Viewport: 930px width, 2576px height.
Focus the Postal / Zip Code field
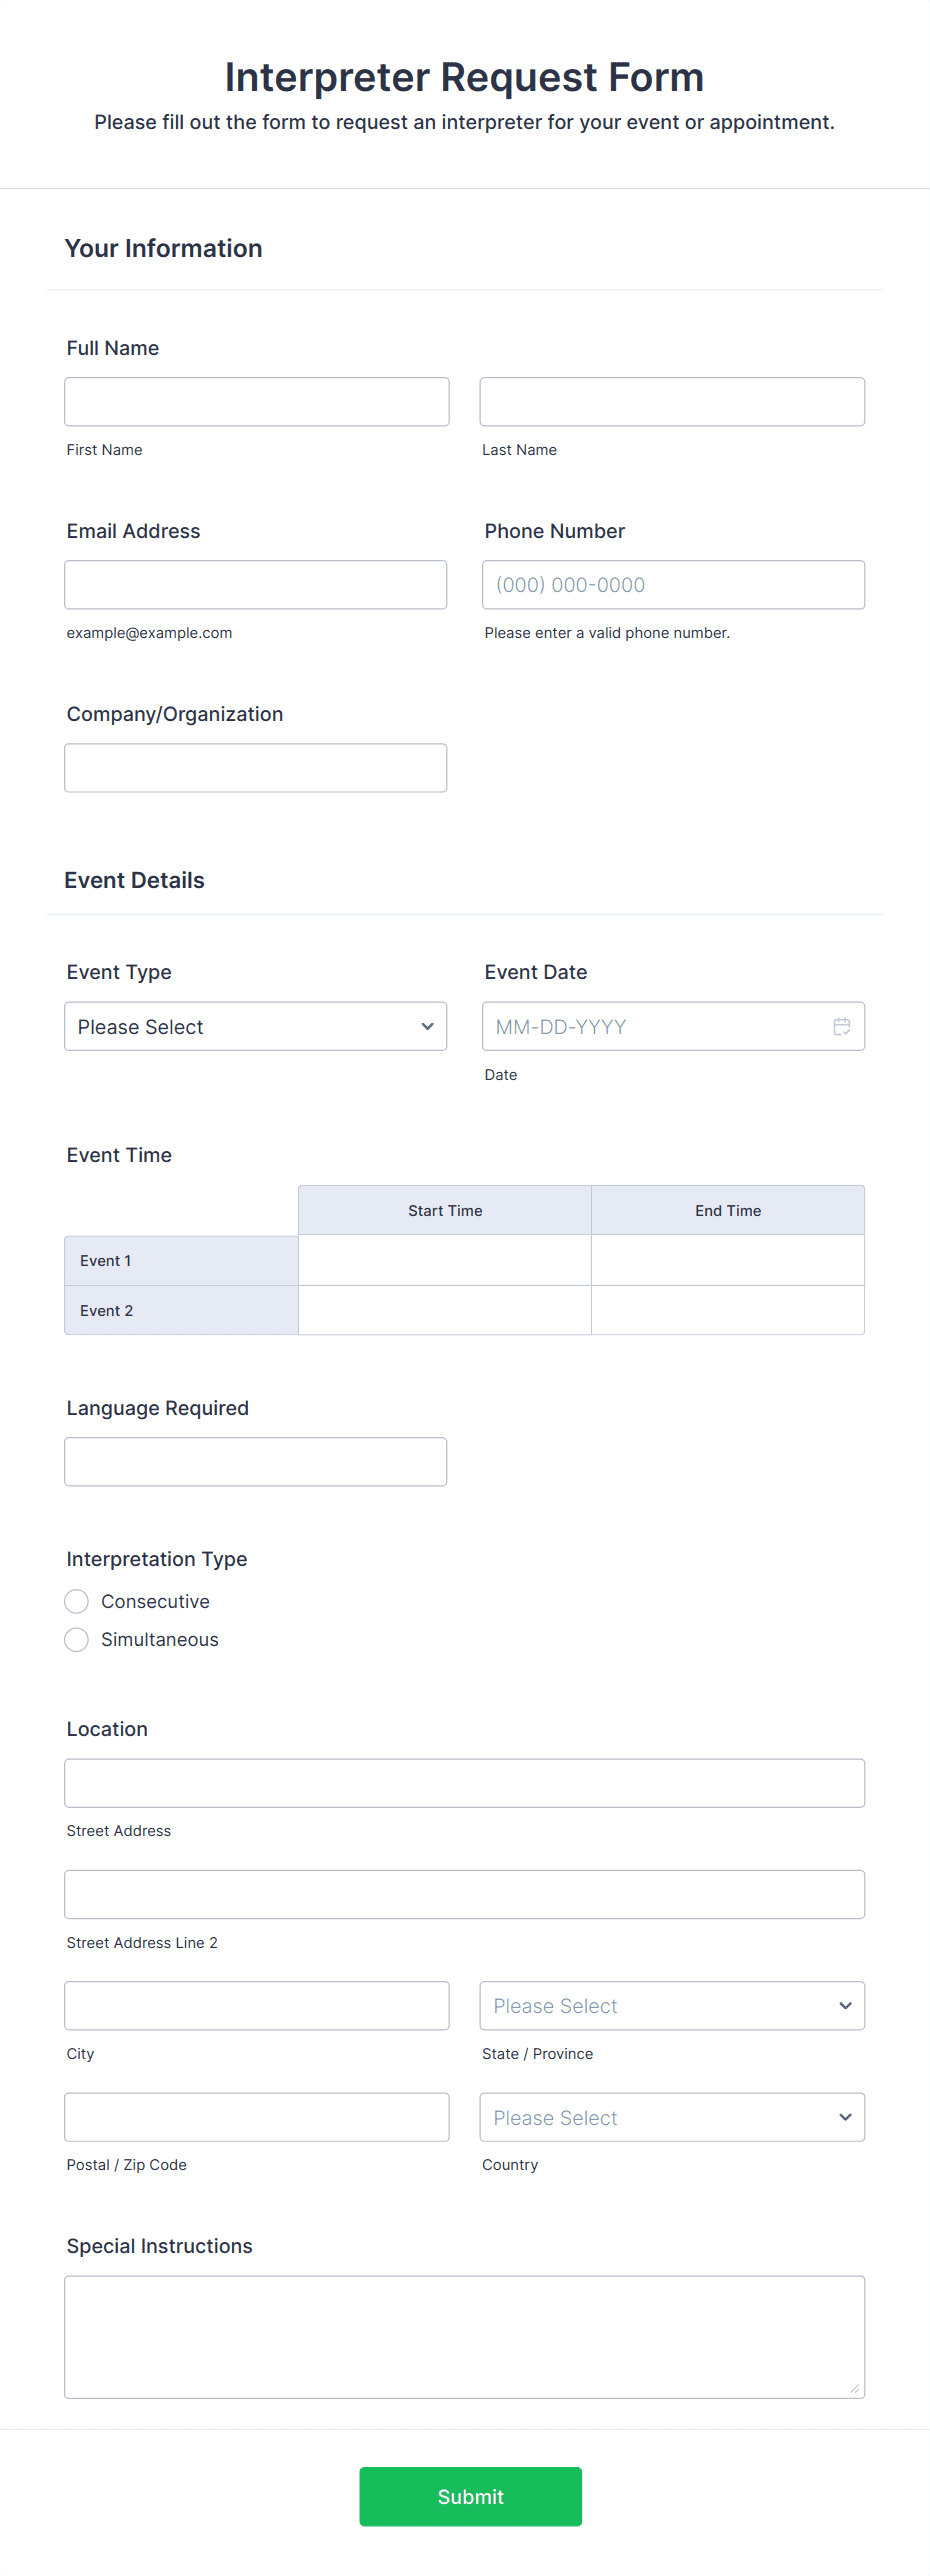pos(257,2117)
